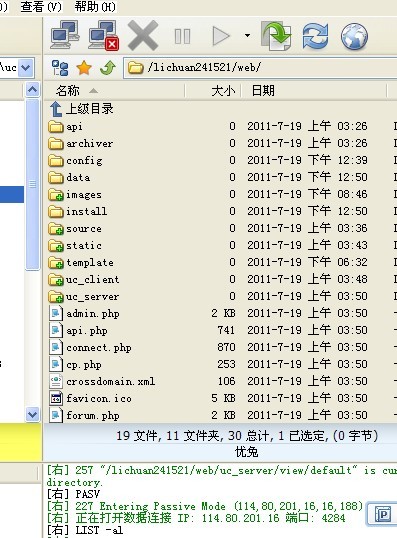Screen dimensions: 397x538
Task: Open the 帮助(H) menu
Action: [x=95, y=7]
